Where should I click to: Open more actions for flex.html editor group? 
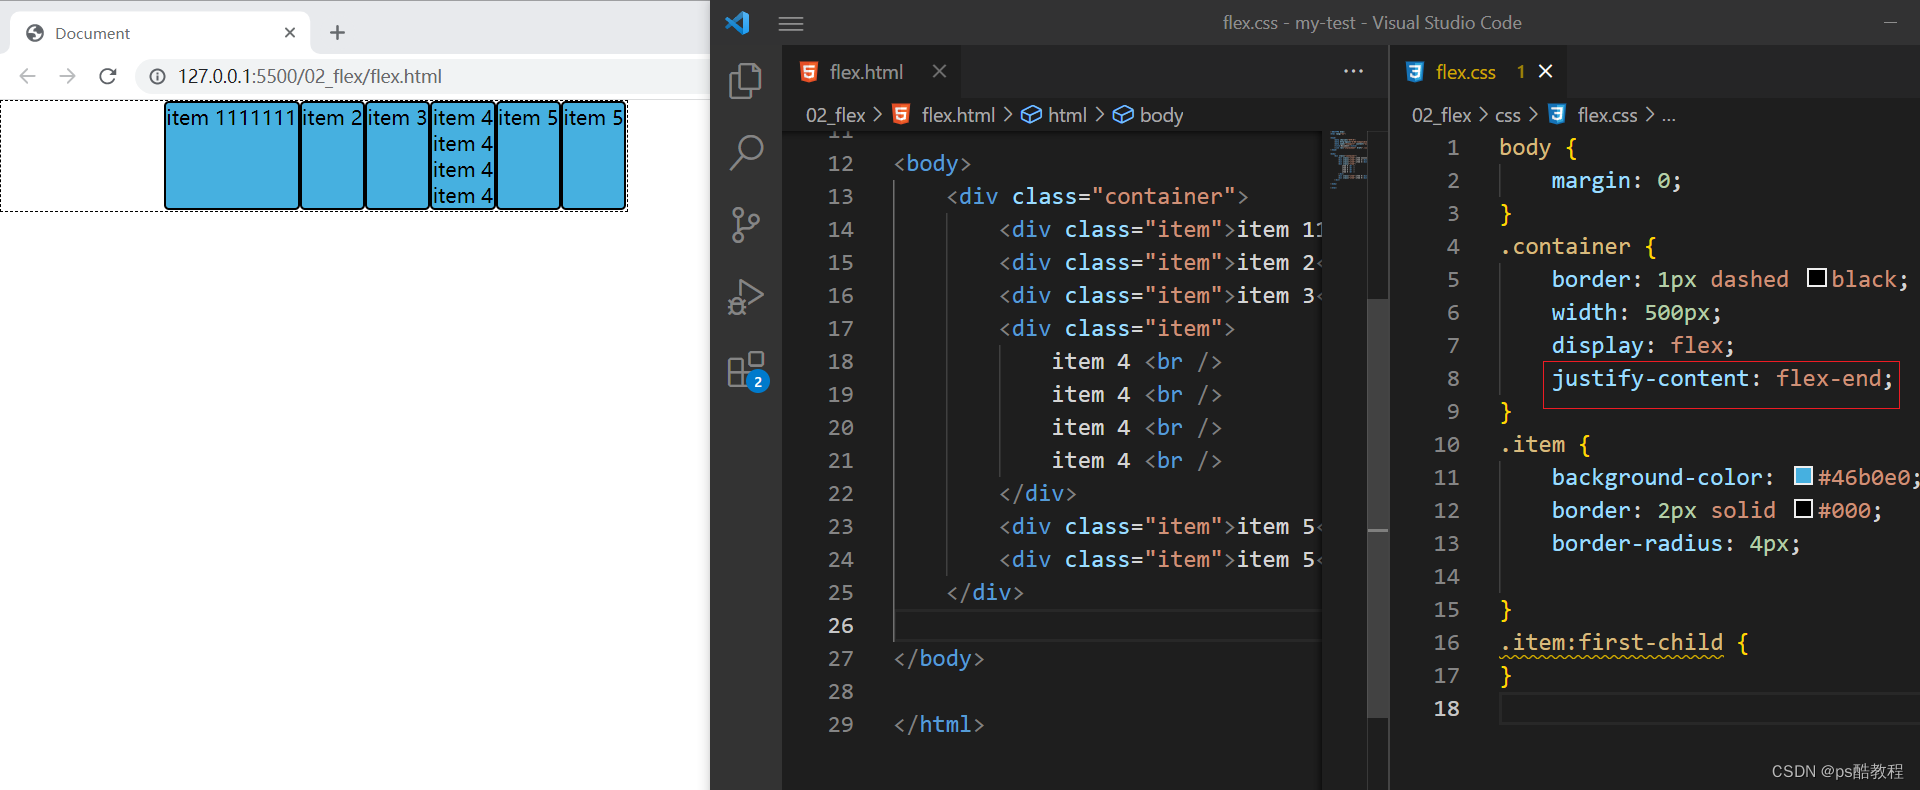[1353, 71]
